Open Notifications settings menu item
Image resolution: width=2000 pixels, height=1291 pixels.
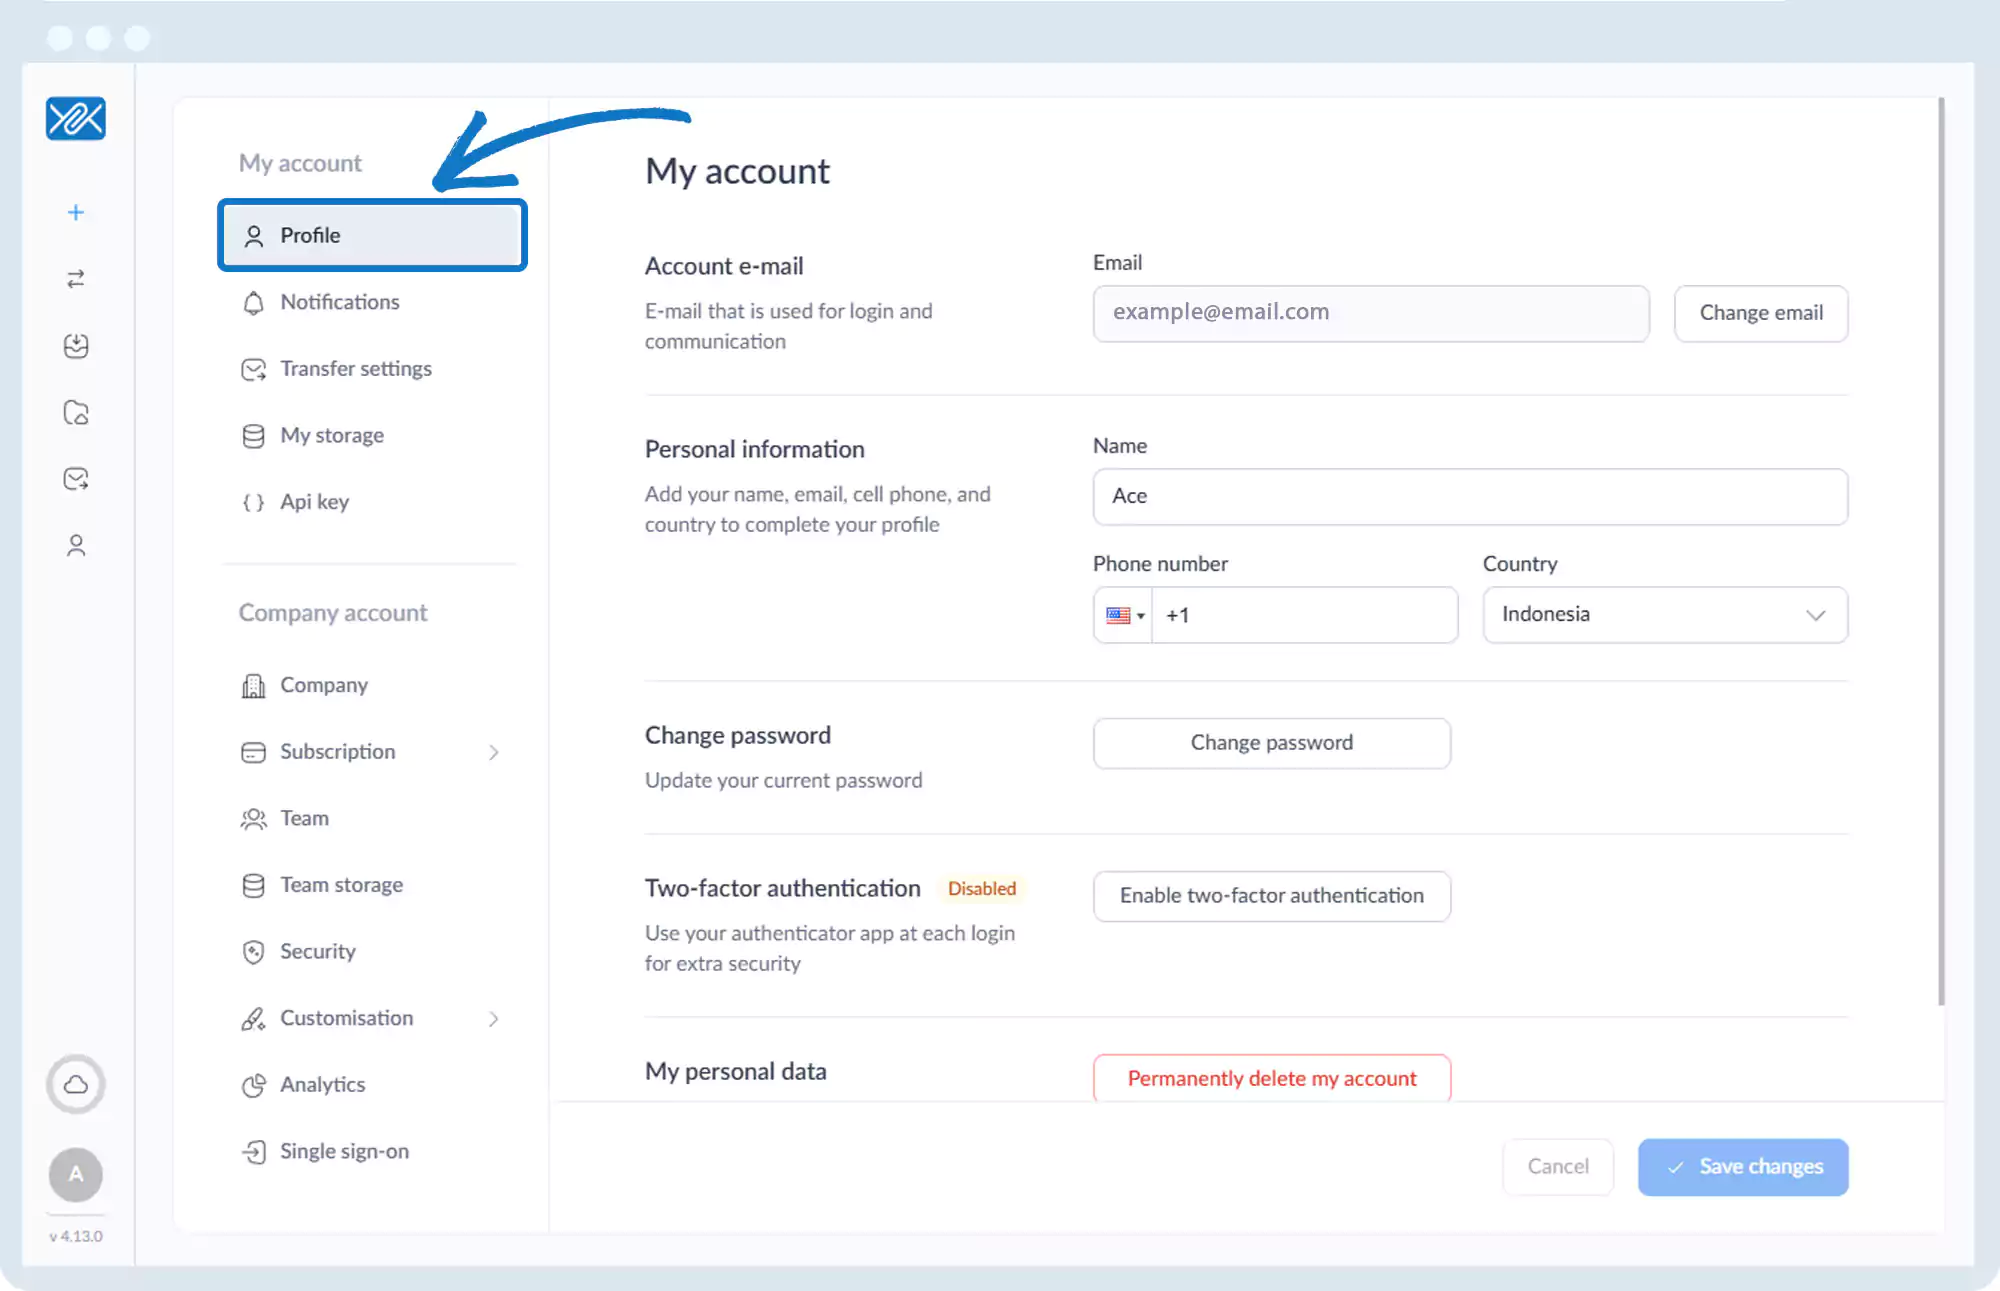point(339,302)
